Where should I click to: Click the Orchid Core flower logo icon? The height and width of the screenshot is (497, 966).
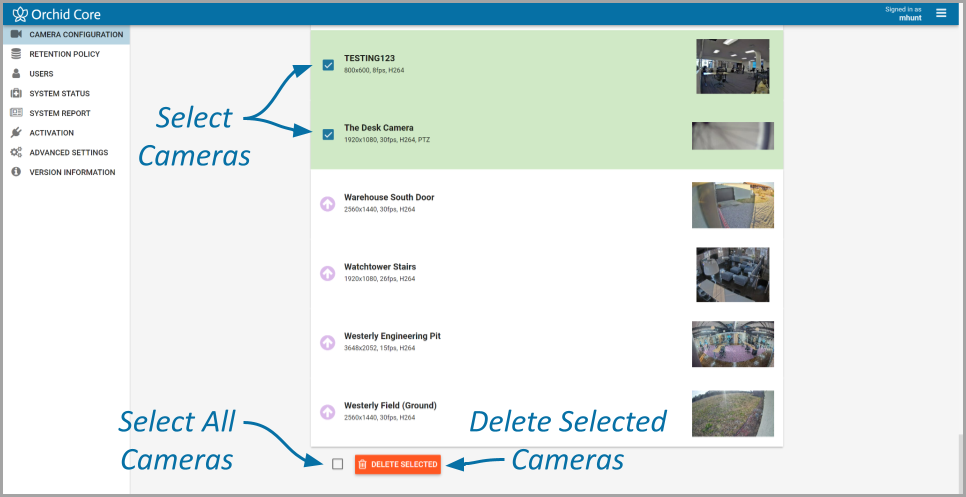(20, 14)
